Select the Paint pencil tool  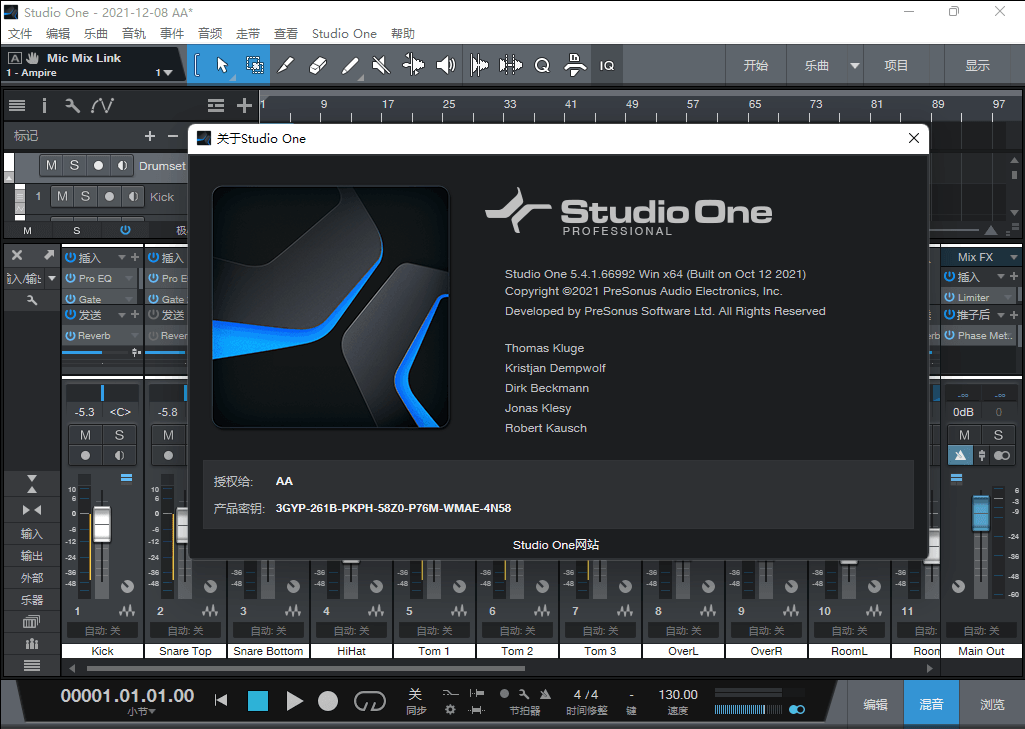click(350, 65)
